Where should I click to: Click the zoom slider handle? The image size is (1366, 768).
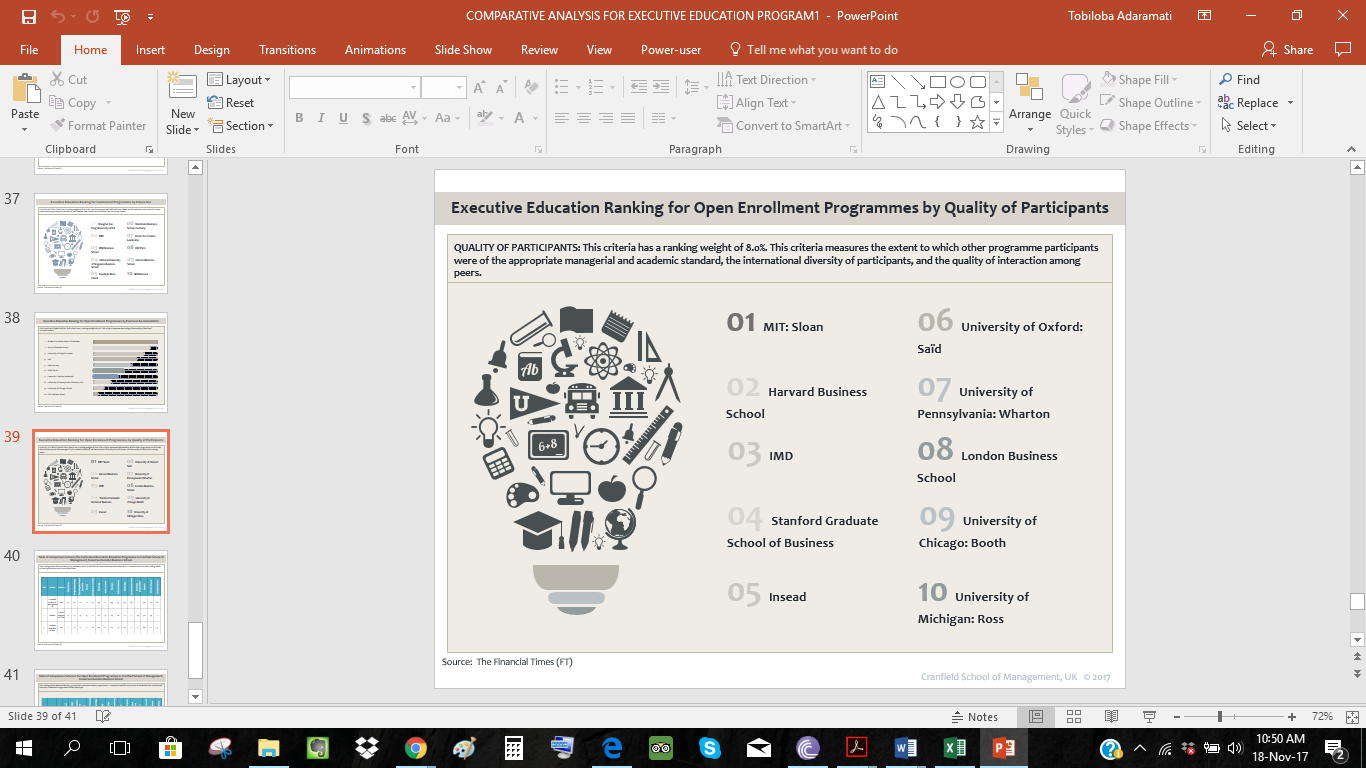point(1220,717)
